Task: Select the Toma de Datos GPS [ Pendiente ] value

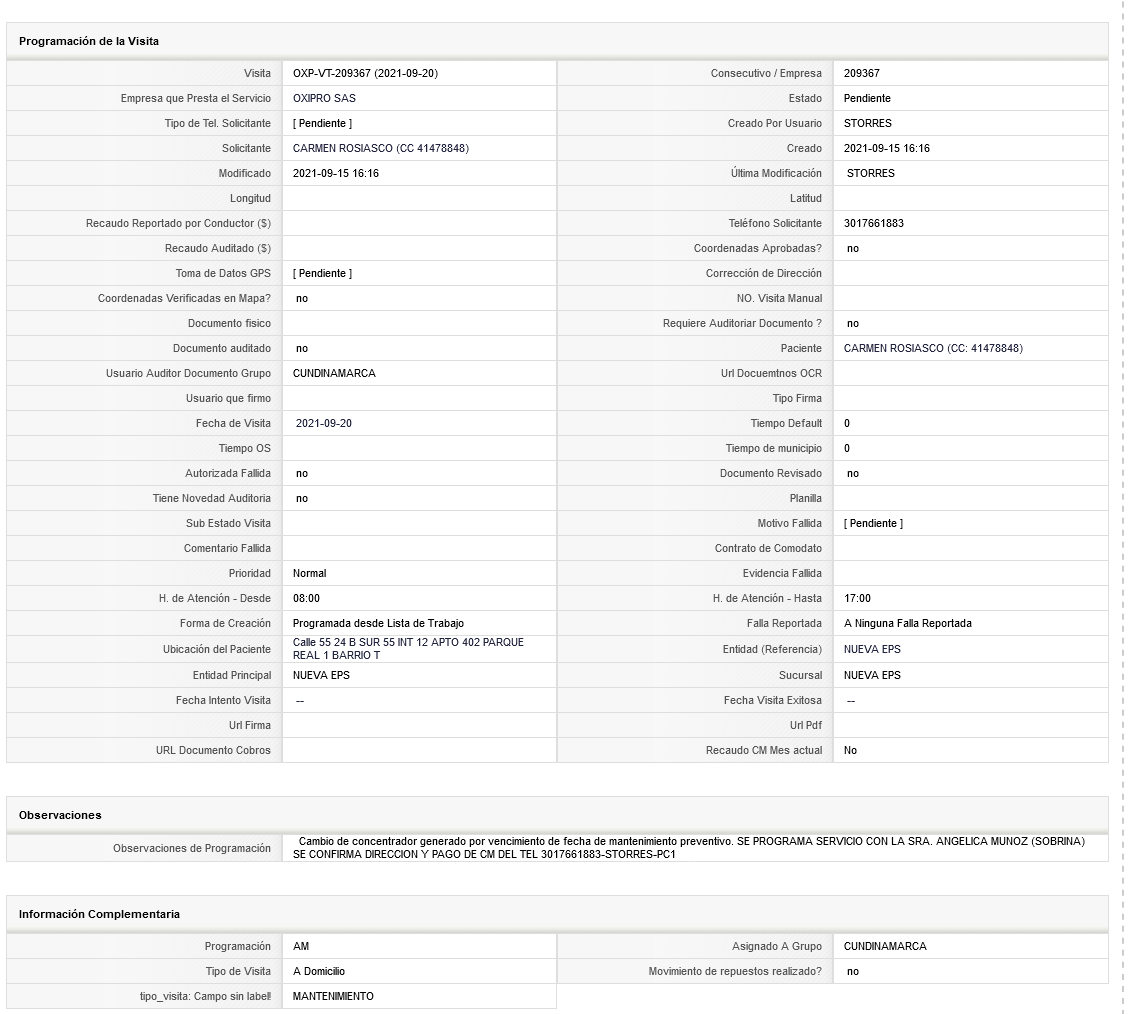Action: (322, 273)
